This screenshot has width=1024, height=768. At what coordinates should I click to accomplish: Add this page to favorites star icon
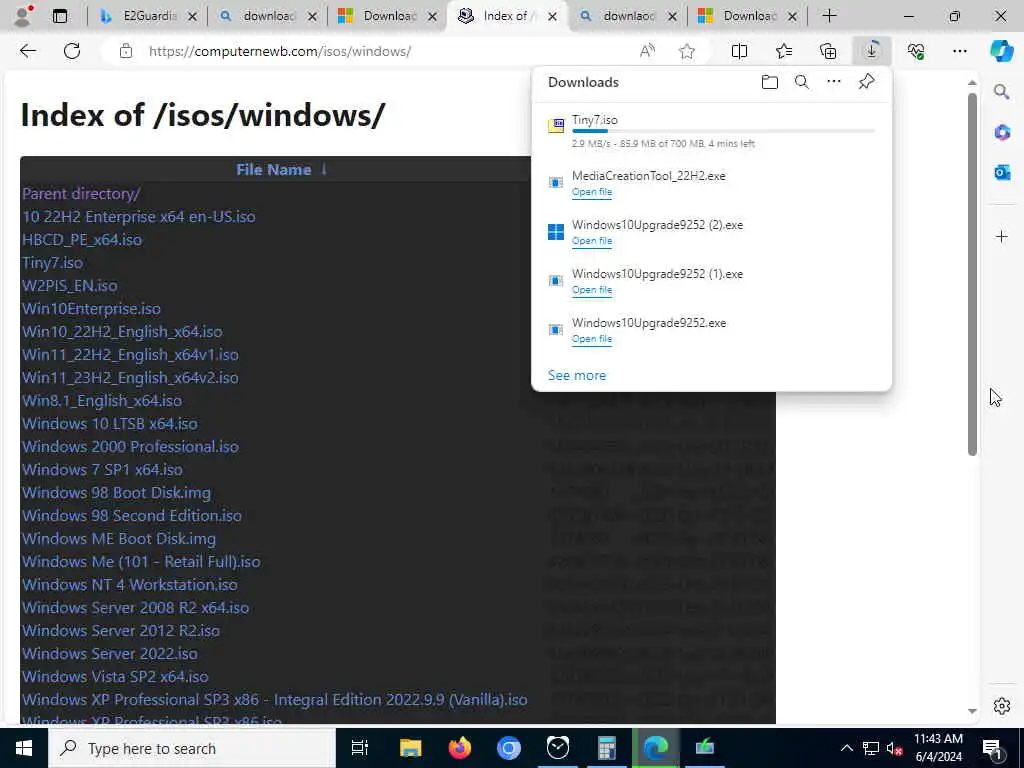pos(686,51)
